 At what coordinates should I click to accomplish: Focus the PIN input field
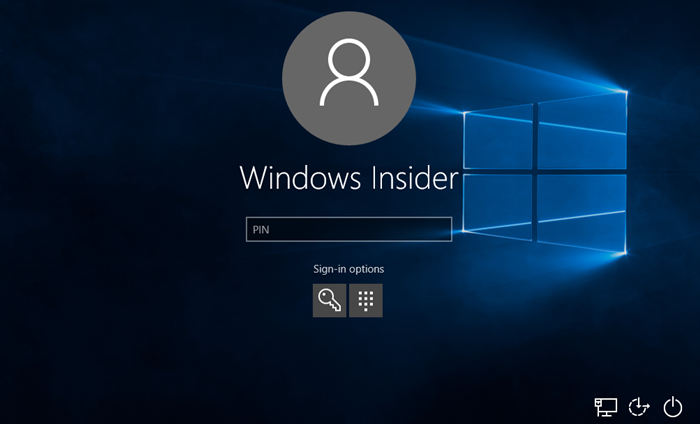pyautogui.click(x=348, y=230)
